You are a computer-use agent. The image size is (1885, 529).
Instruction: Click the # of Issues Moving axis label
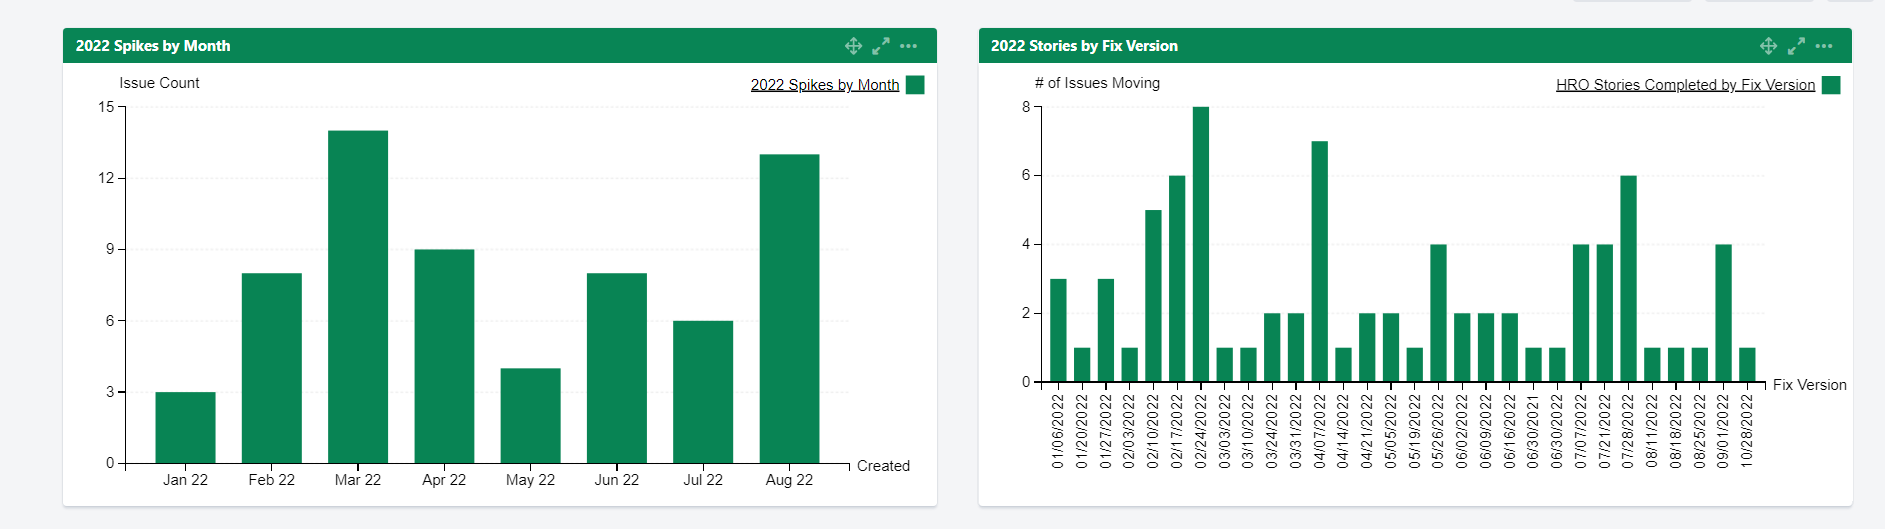click(x=1097, y=83)
